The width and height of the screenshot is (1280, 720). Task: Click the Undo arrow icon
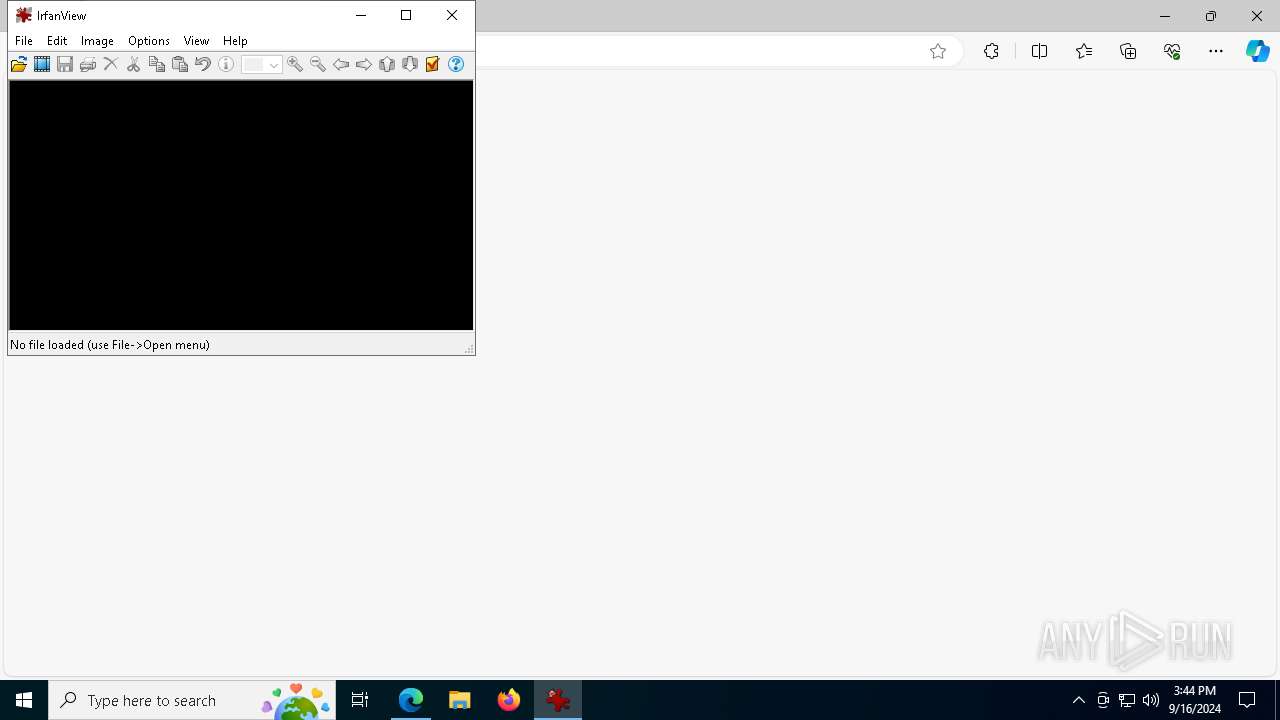pyautogui.click(x=203, y=64)
